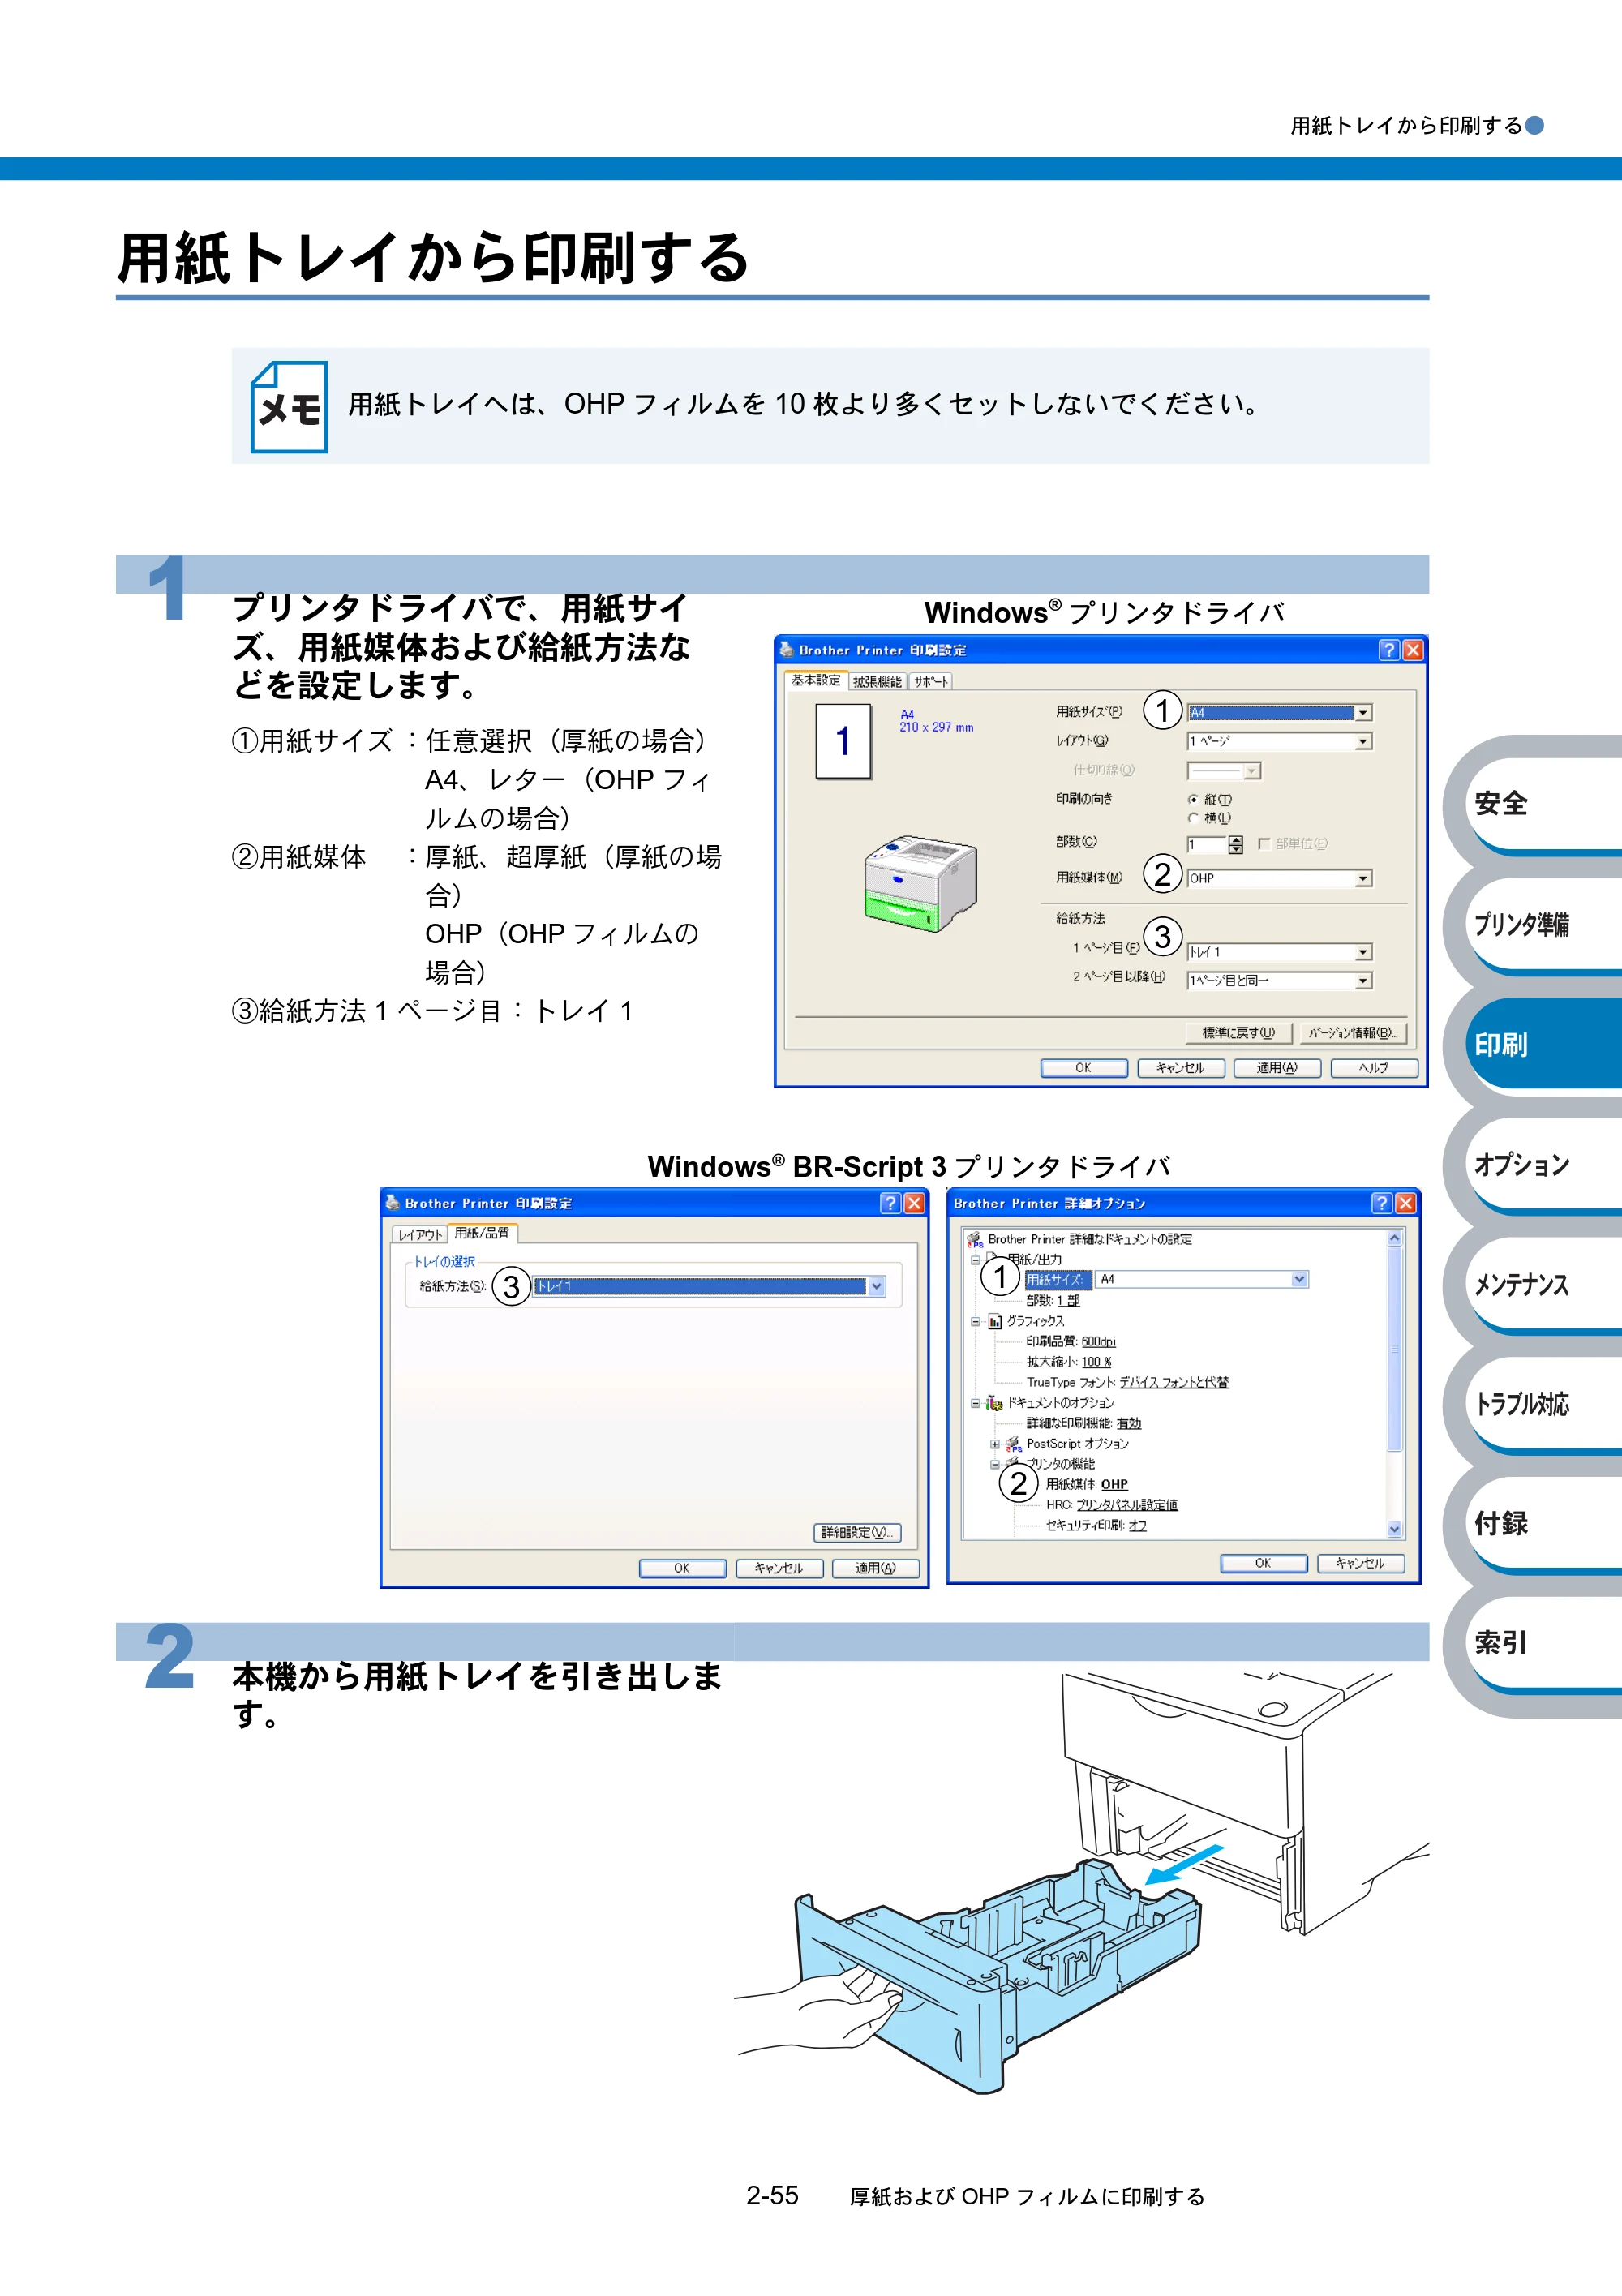
Task: Click the 詳細設定(V)... button
Action: coord(857,1533)
